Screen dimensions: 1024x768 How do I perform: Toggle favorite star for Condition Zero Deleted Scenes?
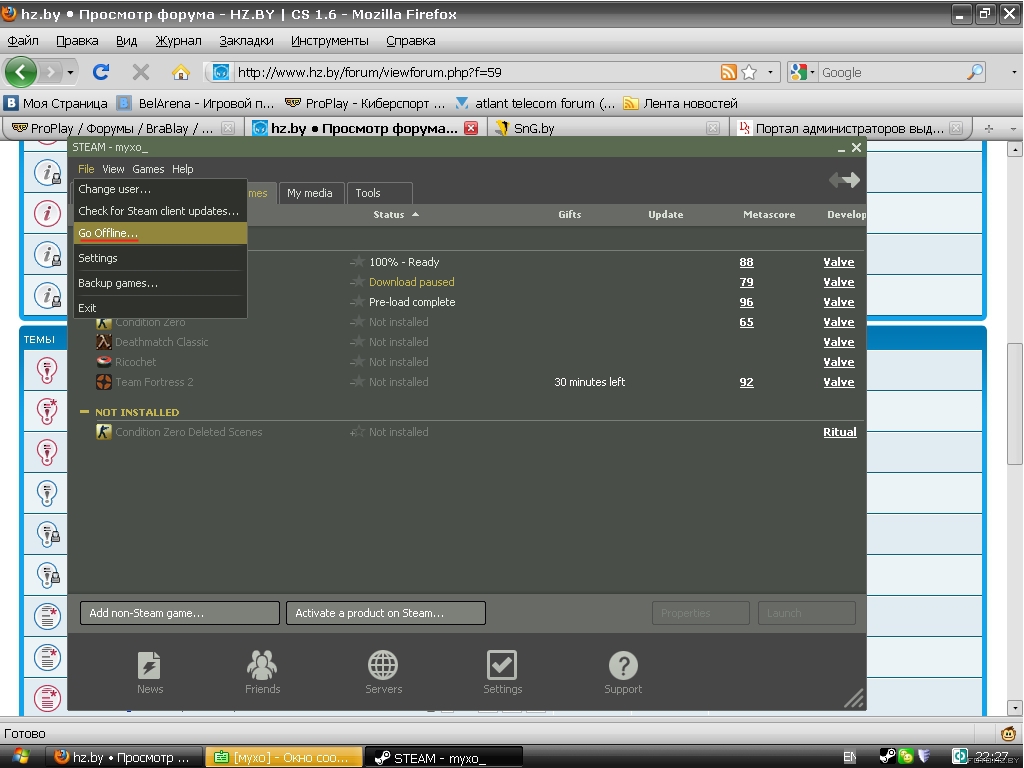(x=357, y=432)
